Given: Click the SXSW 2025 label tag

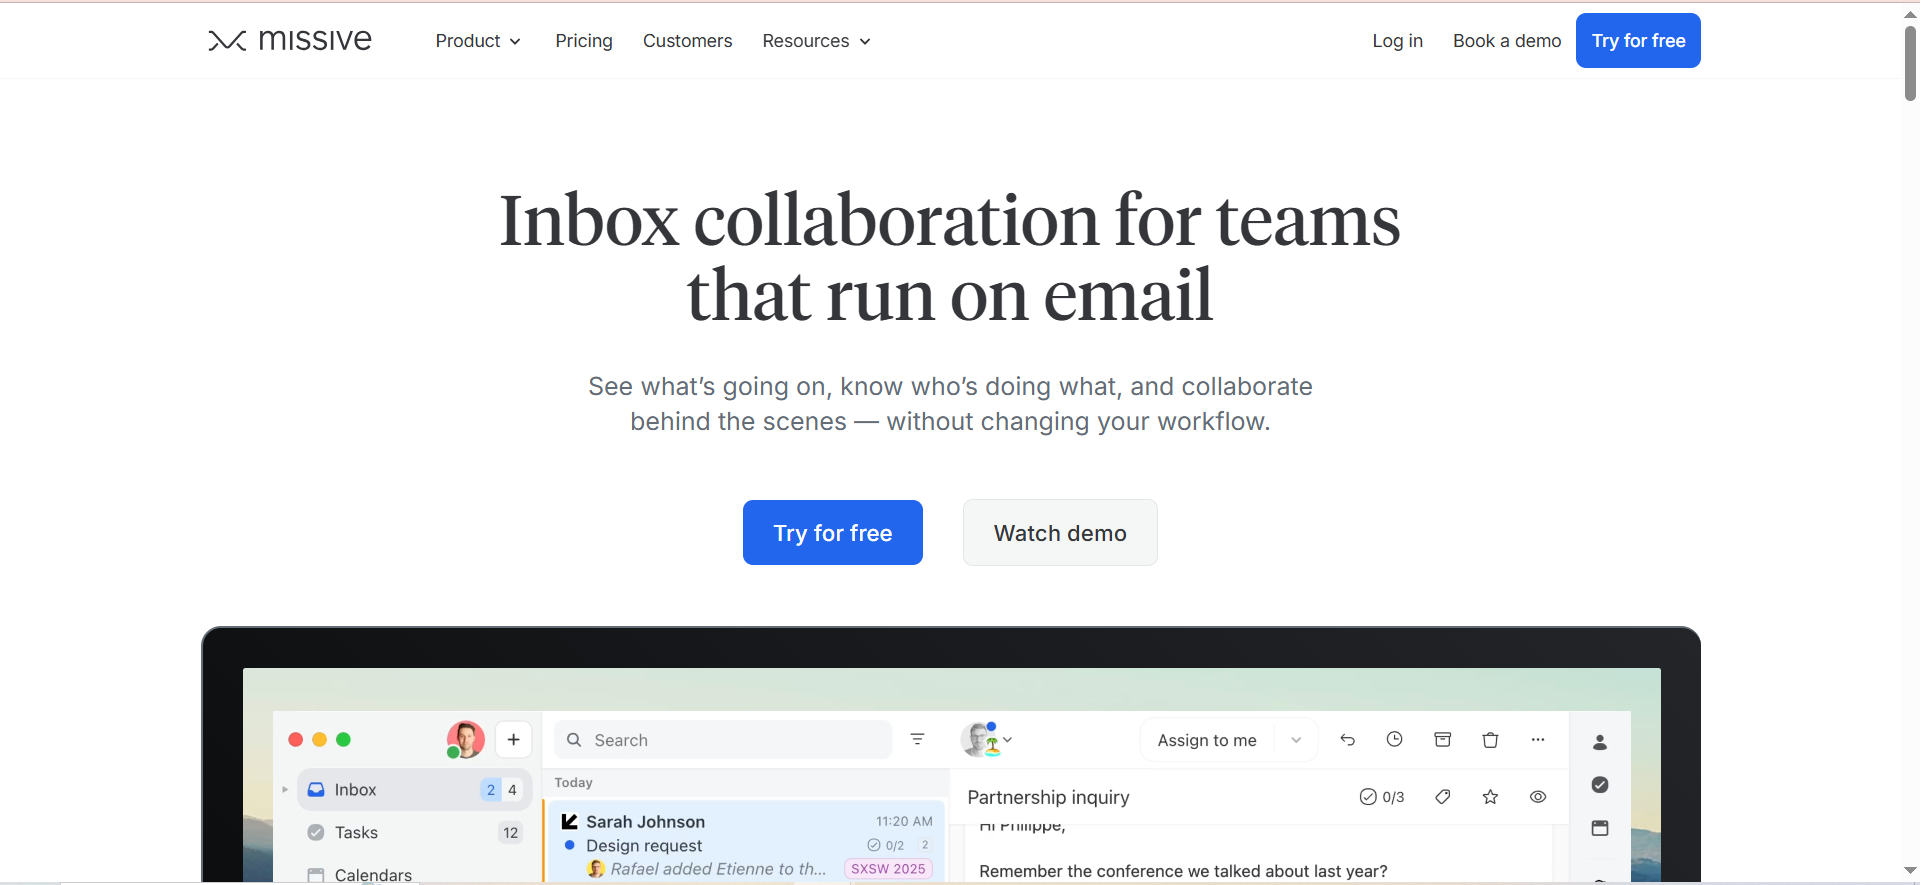Looking at the screenshot, I should pos(888,869).
